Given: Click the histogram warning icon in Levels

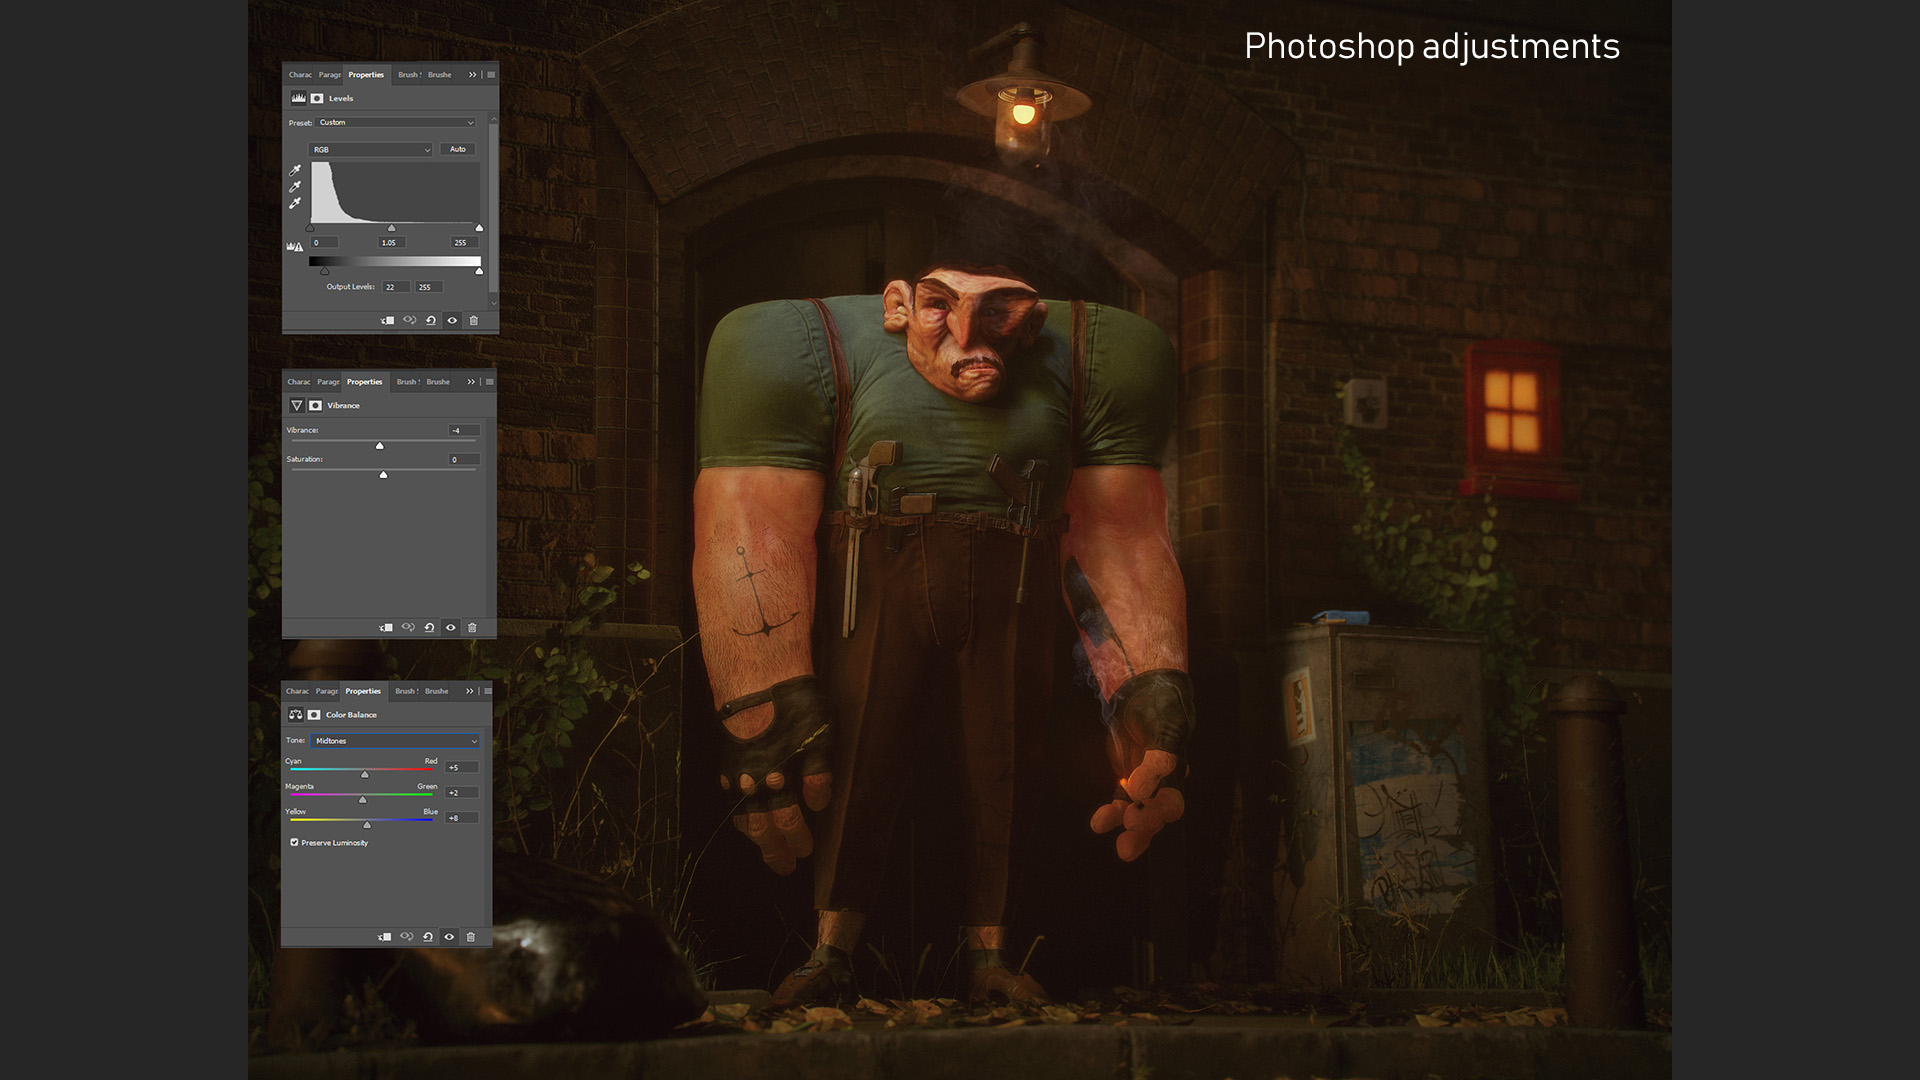Looking at the screenshot, I should [x=294, y=246].
